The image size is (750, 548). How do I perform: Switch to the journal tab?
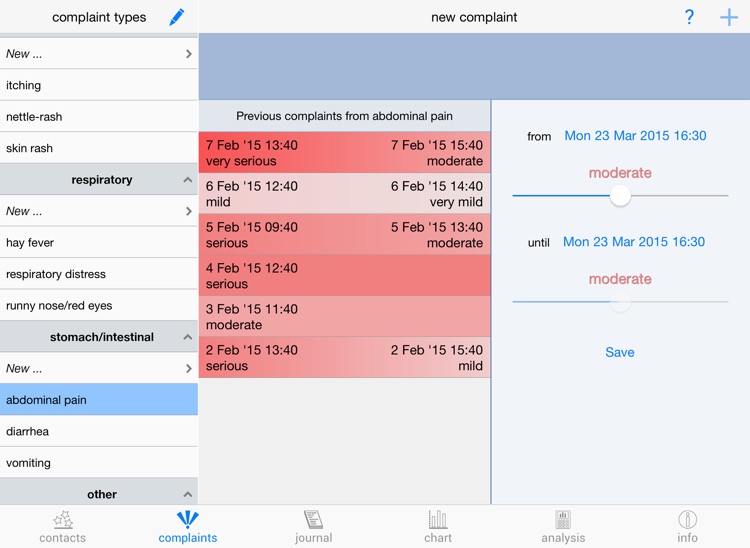(313, 526)
